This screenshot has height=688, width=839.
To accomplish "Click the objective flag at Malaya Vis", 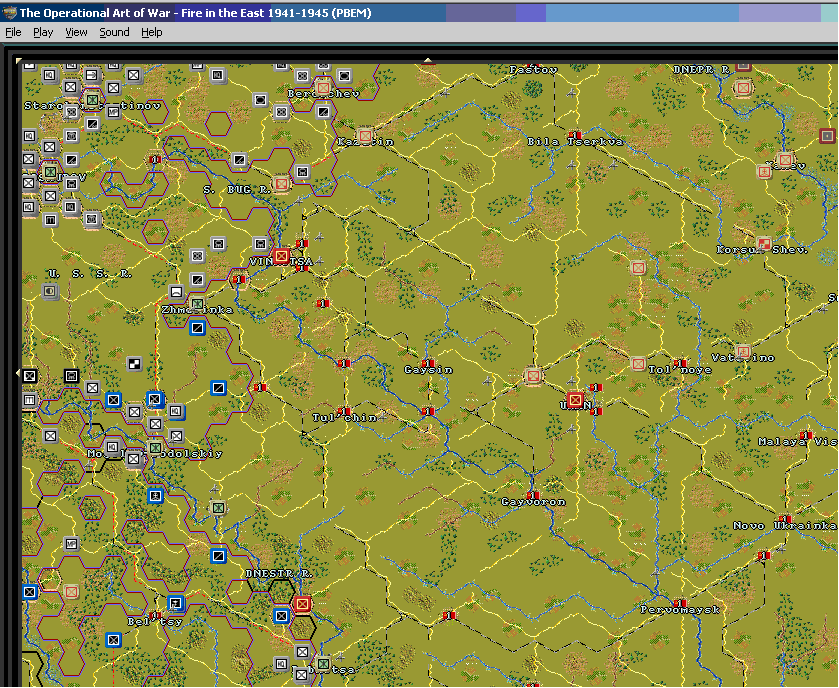I will [x=806, y=435].
